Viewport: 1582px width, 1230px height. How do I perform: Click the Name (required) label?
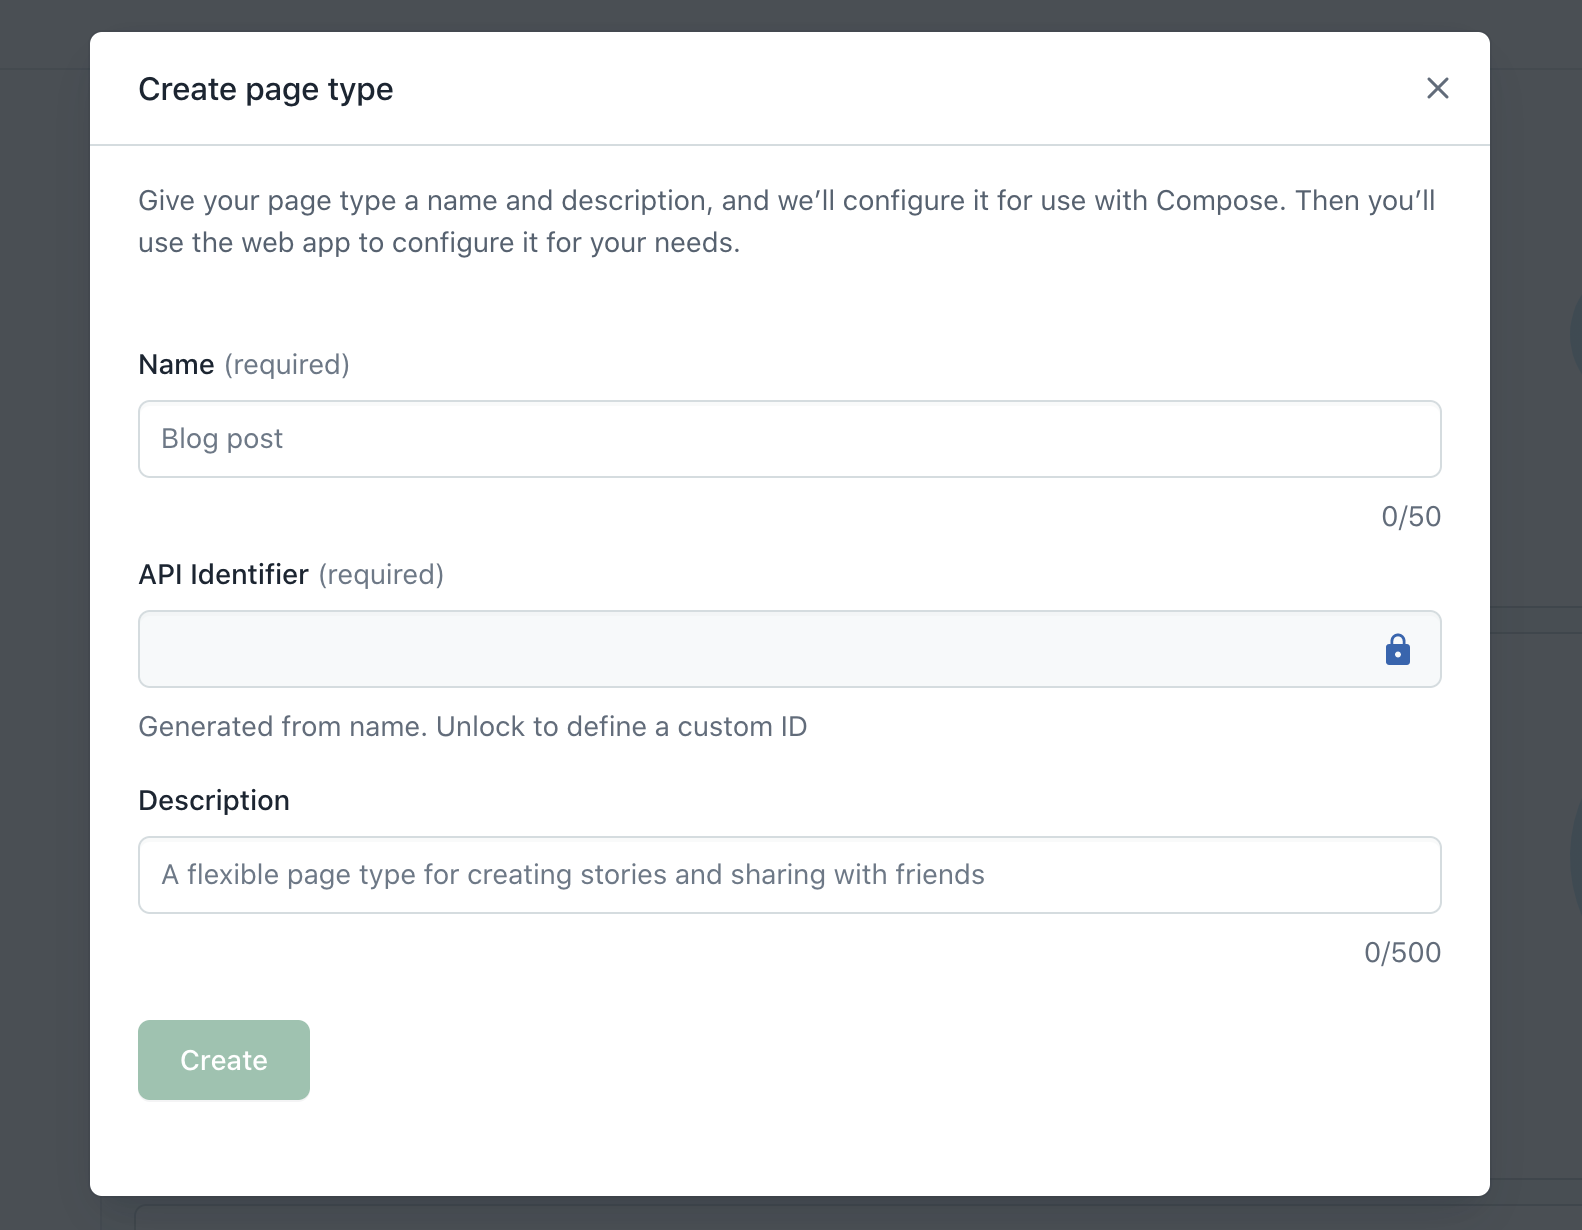244,365
